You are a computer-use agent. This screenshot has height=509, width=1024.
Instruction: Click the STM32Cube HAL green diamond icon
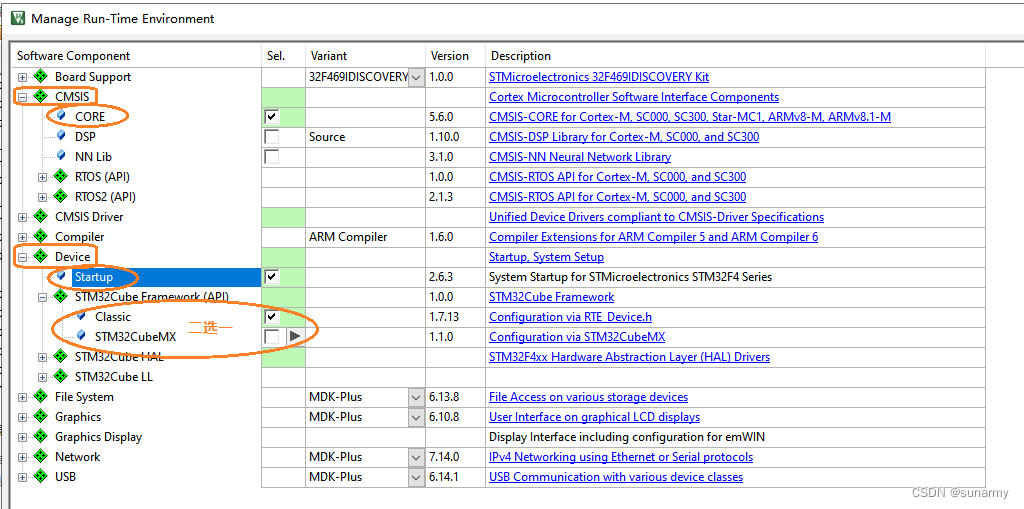coord(61,357)
